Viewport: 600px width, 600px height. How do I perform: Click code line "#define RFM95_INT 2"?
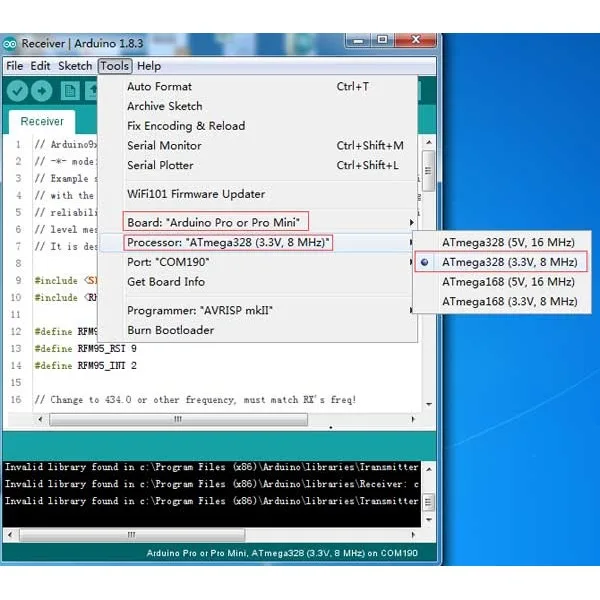pyautogui.click(x=85, y=366)
